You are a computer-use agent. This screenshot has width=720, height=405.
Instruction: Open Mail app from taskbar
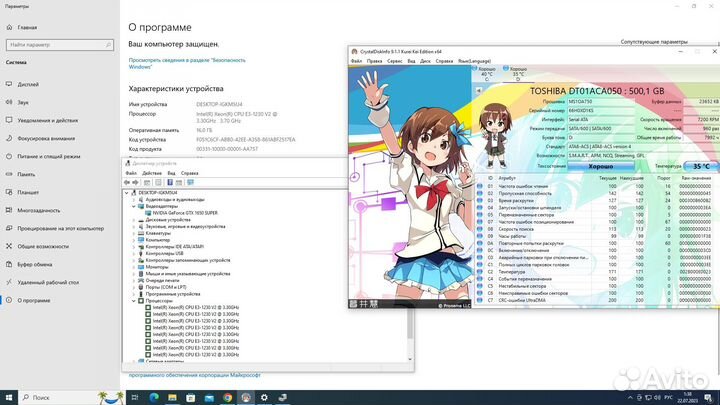[209, 398]
